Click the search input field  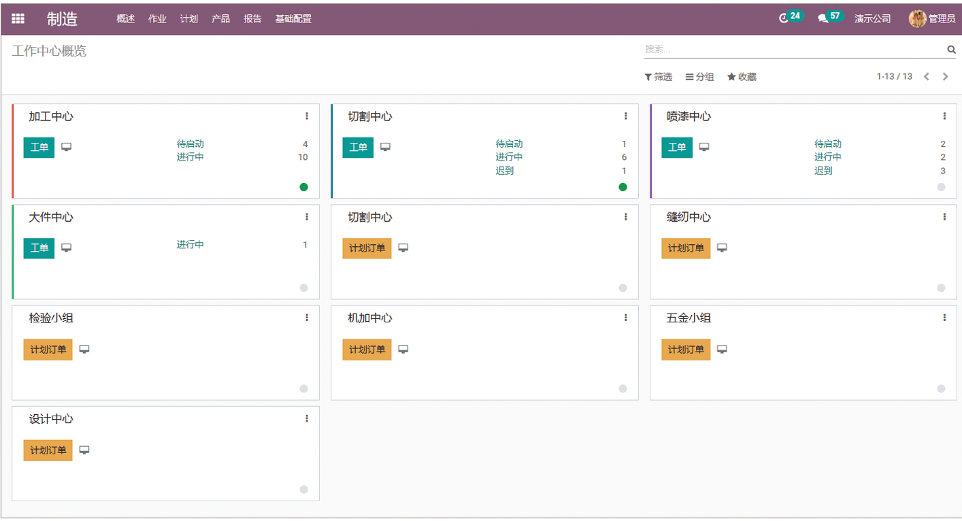pyautogui.click(x=792, y=49)
